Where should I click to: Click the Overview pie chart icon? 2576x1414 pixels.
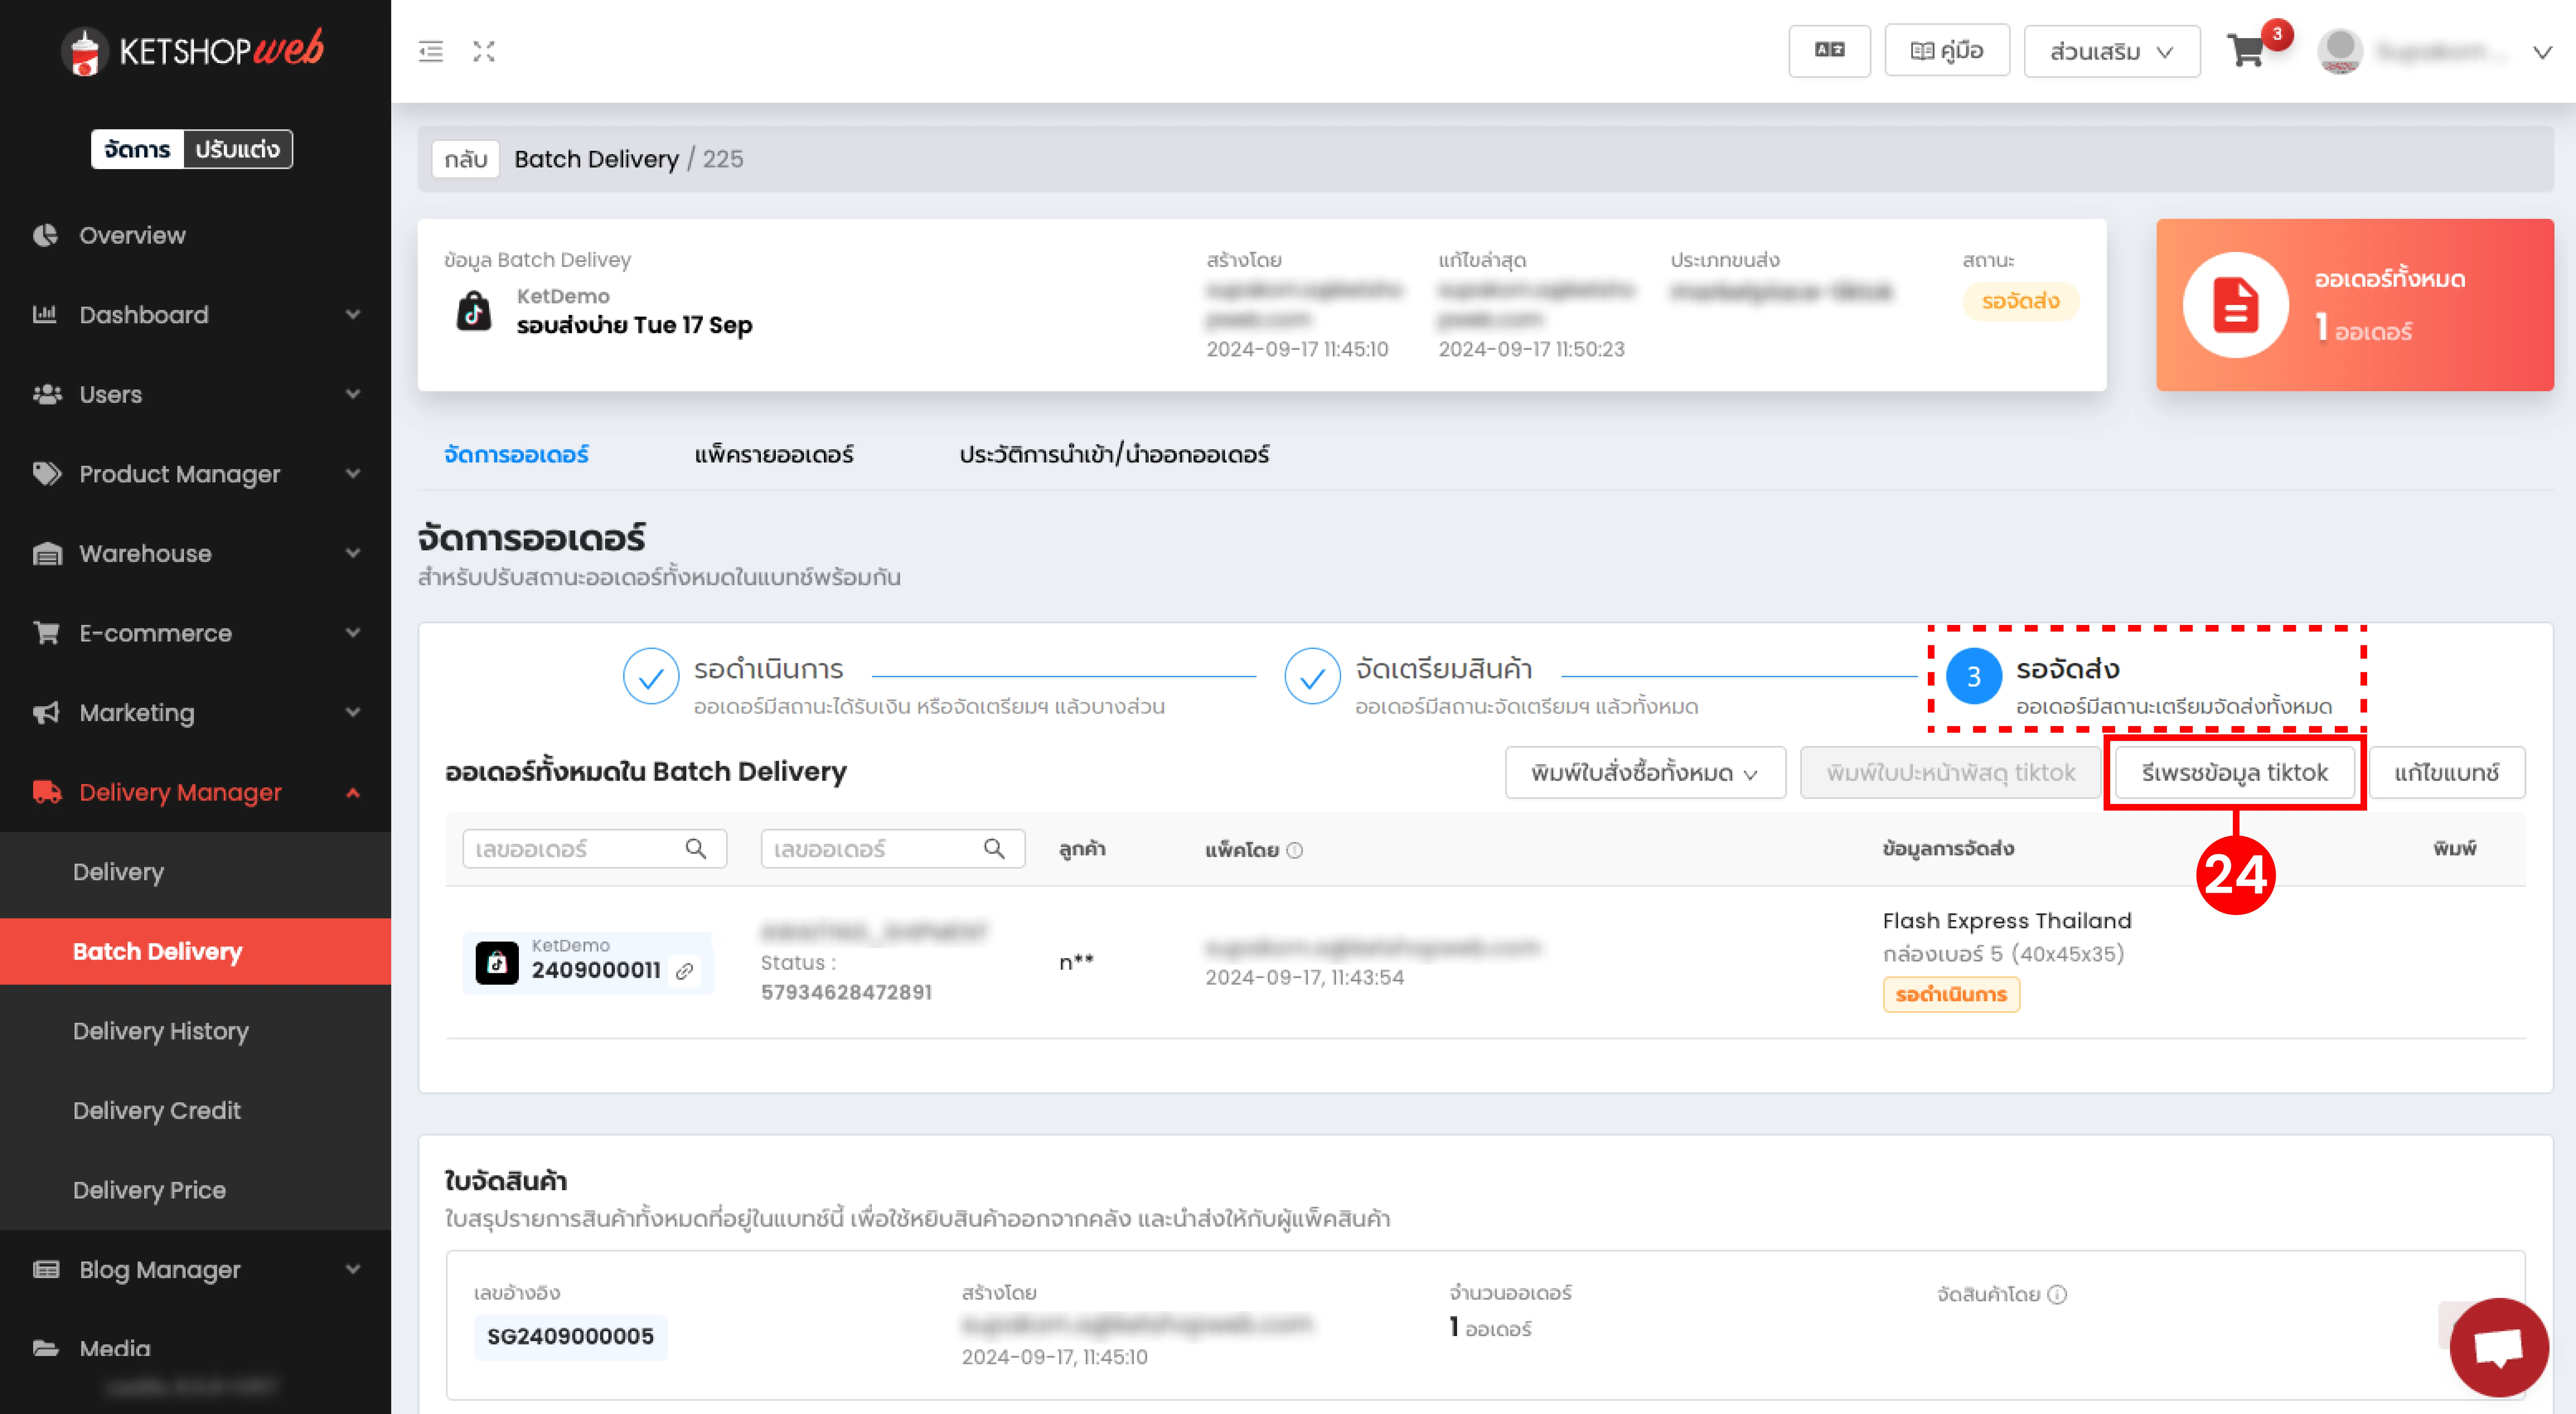(x=45, y=235)
